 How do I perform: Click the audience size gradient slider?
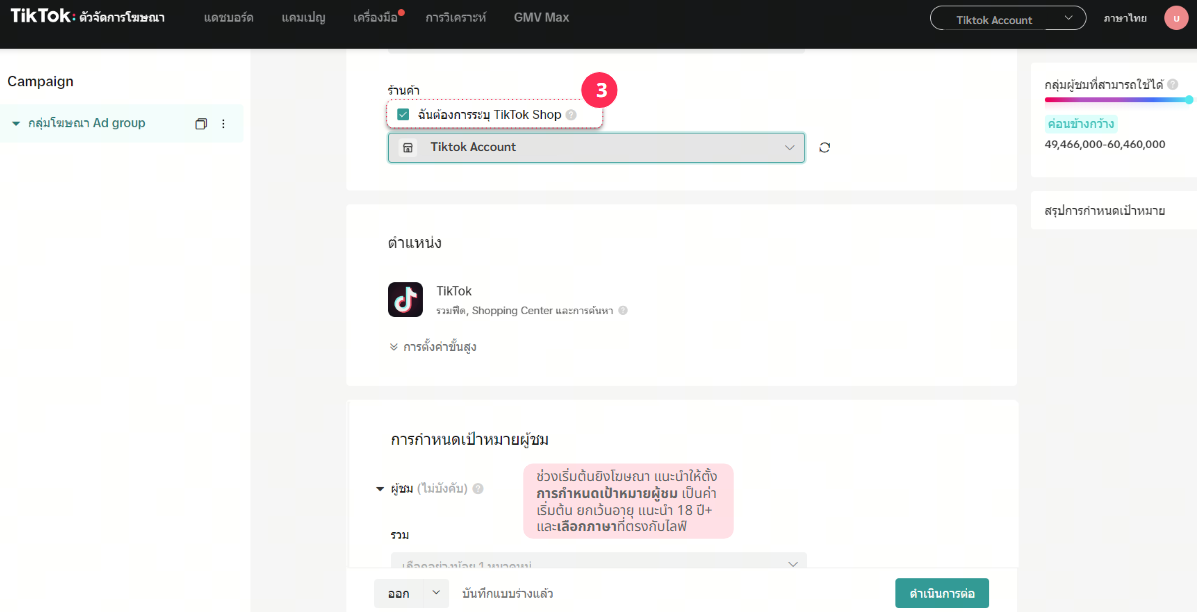pos(1116,100)
